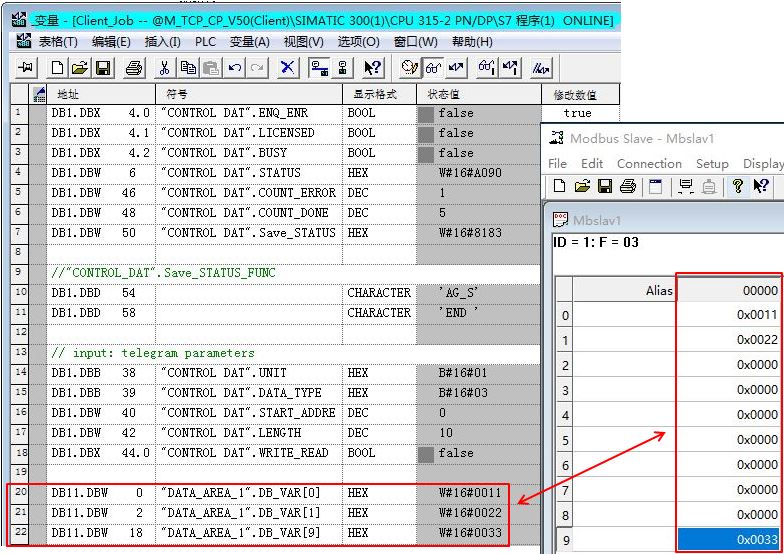Screen dimensions: 784x554
Task: Open the 选项(O) menu
Action: (x=358, y=42)
